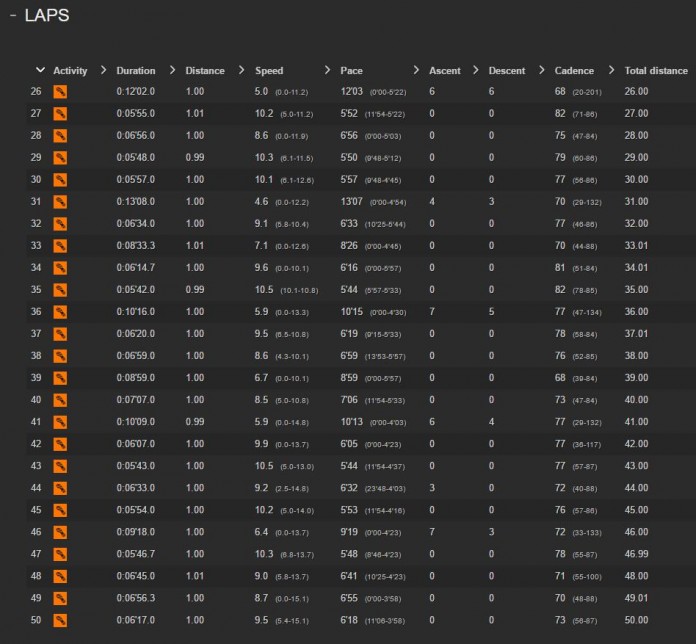Open the activity icon for lap 40
Screen dimensions: 696x644
(60, 400)
